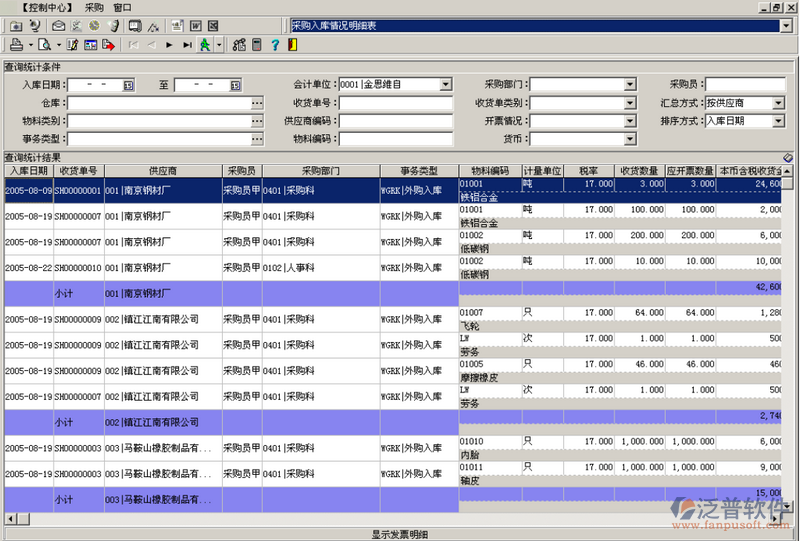Click the 显示发票明细 button at the bottom
This screenshot has height=541, width=800.
click(399, 534)
